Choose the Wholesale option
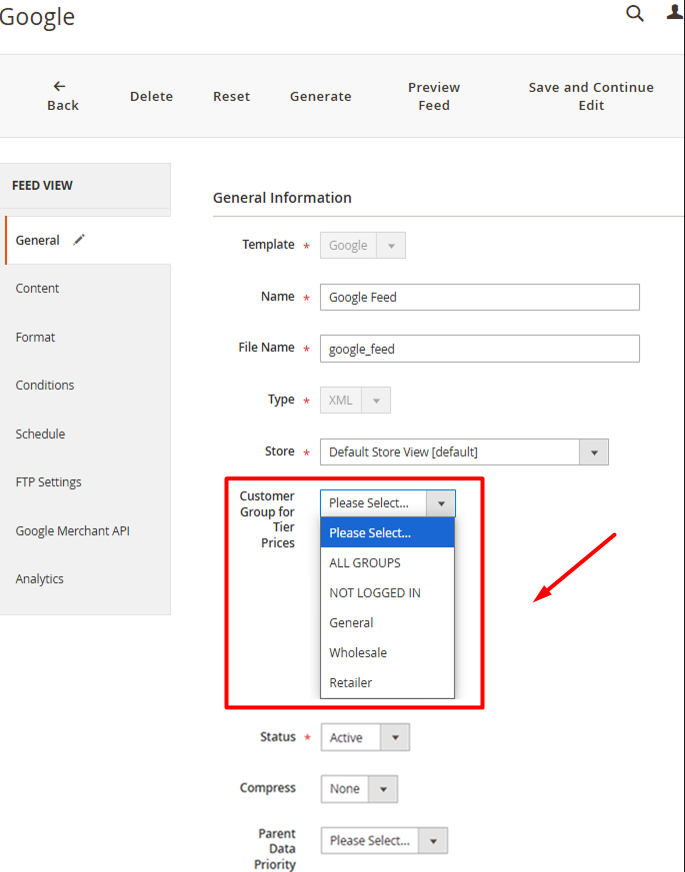 (x=388, y=653)
